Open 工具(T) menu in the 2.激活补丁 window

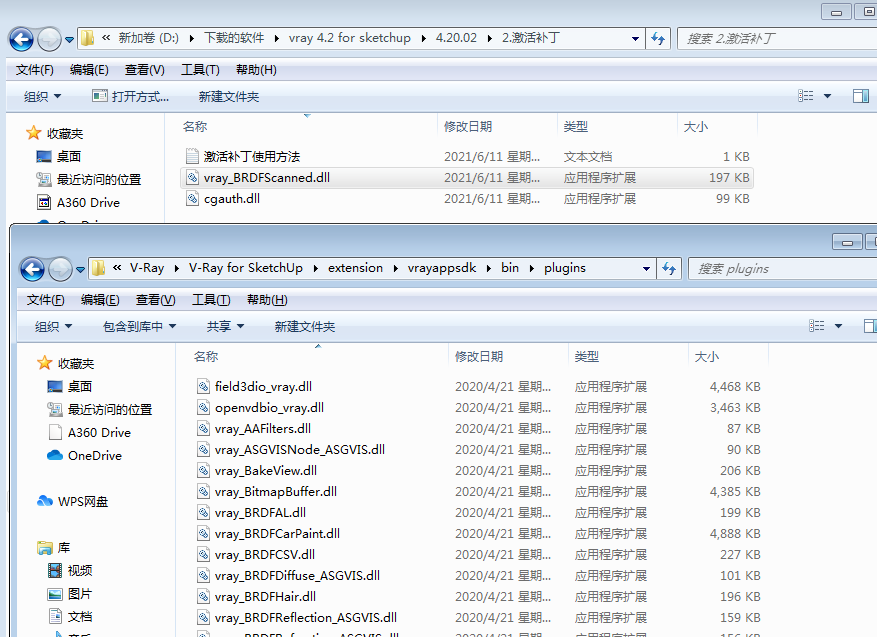point(200,70)
